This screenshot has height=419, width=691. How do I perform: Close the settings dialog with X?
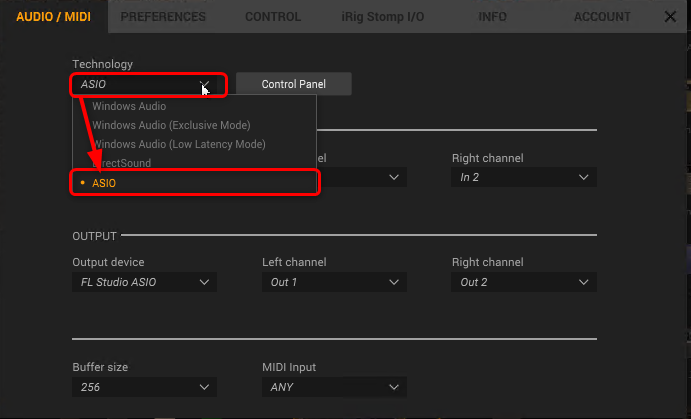point(670,17)
